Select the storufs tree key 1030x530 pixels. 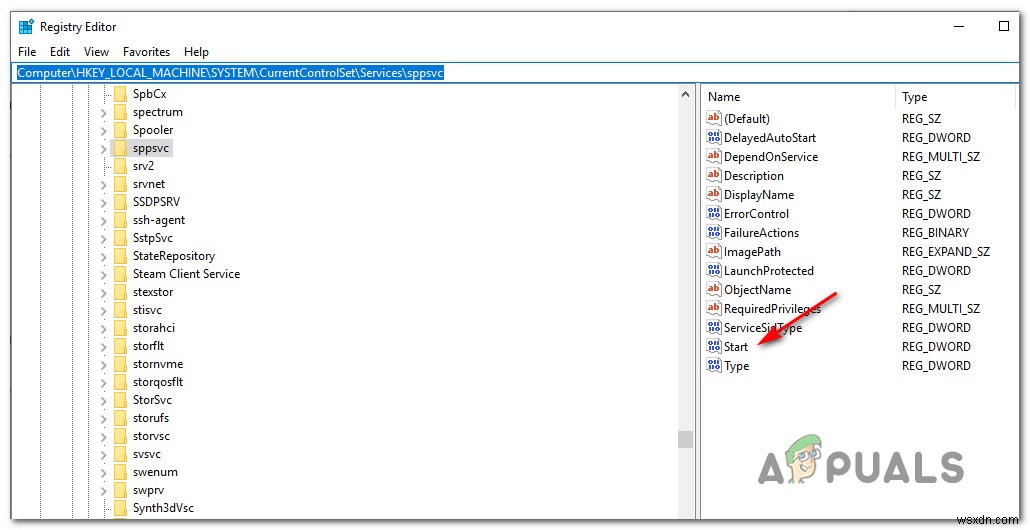click(x=150, y=418)
